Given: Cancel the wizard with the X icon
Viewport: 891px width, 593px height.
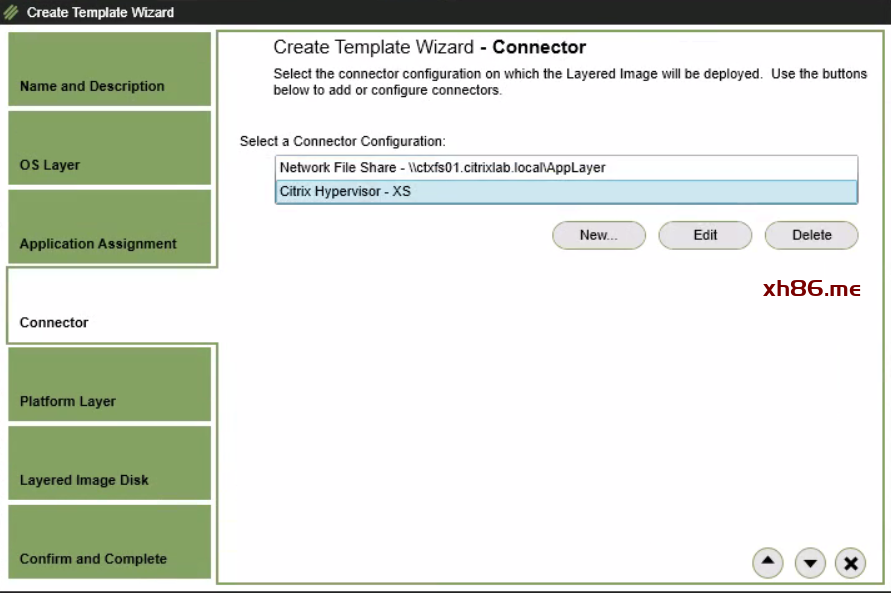Looking at the screenshot, I should pyautogui.click(x=850, y=563).
